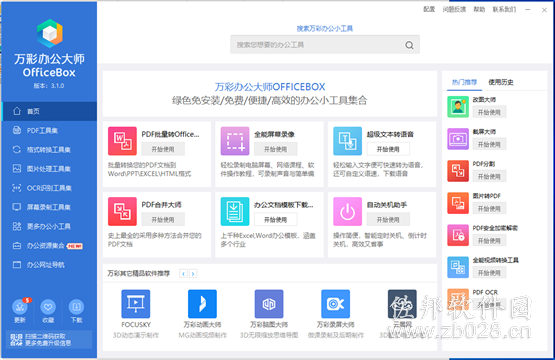
Task: Open 图片处理工具集 in sidebar
Action: pyautogui.click(x=49, y=168)
